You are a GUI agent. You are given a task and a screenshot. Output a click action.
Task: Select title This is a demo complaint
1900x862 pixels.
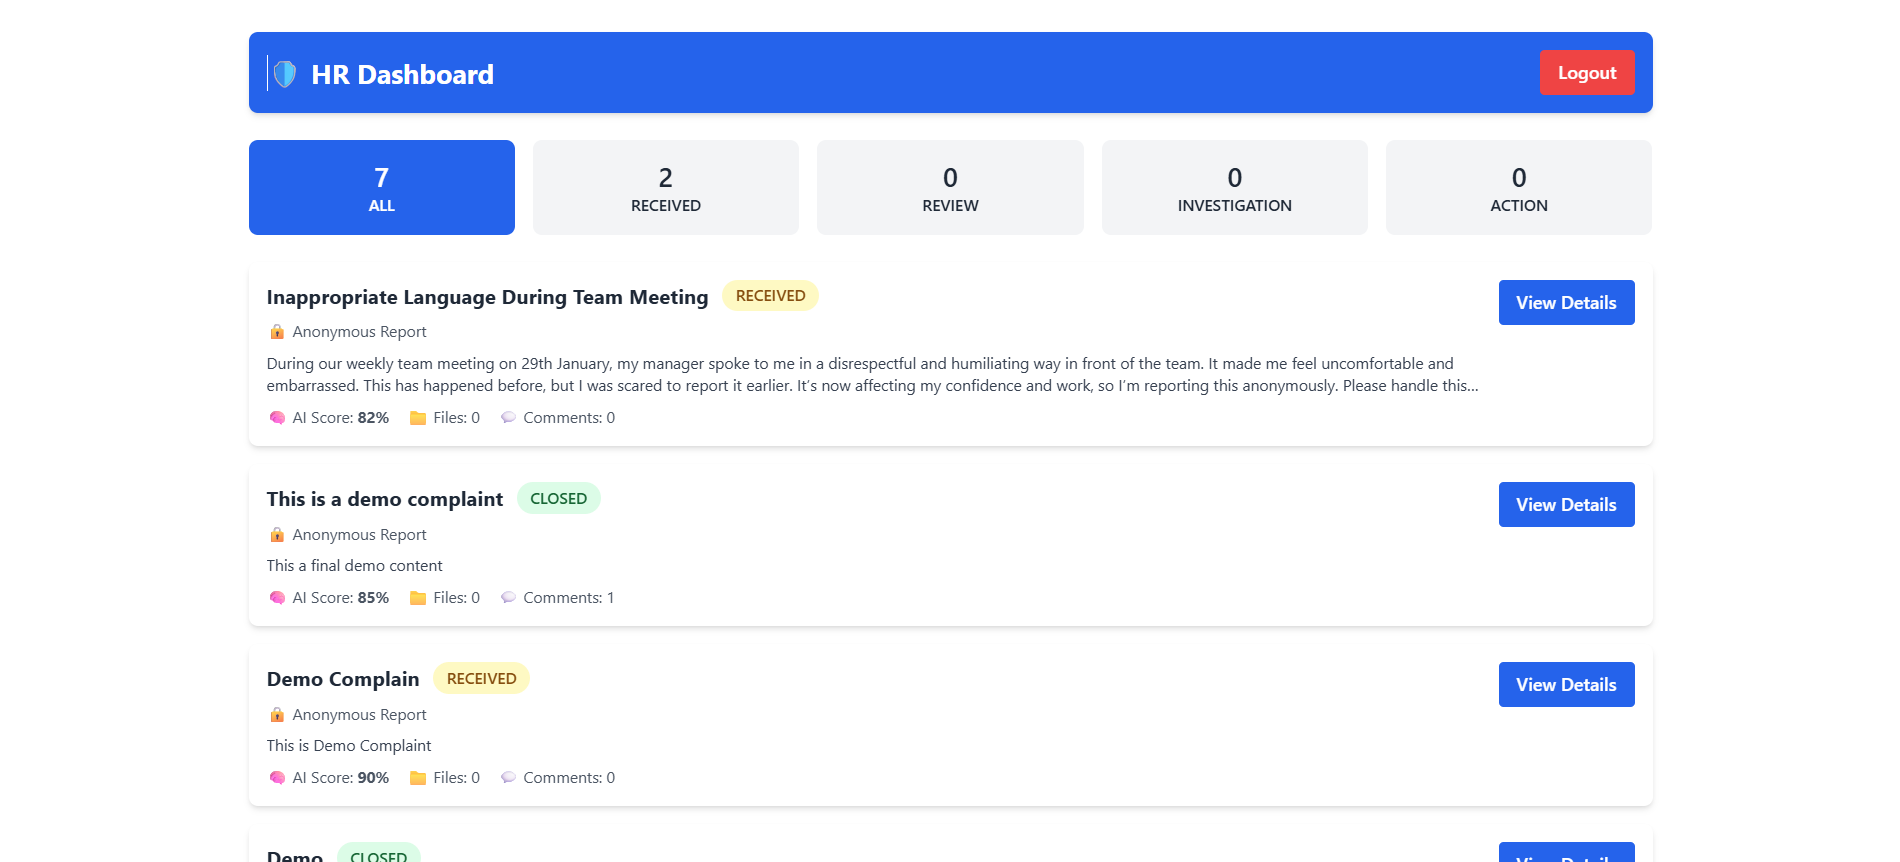(x=385, y=499)
